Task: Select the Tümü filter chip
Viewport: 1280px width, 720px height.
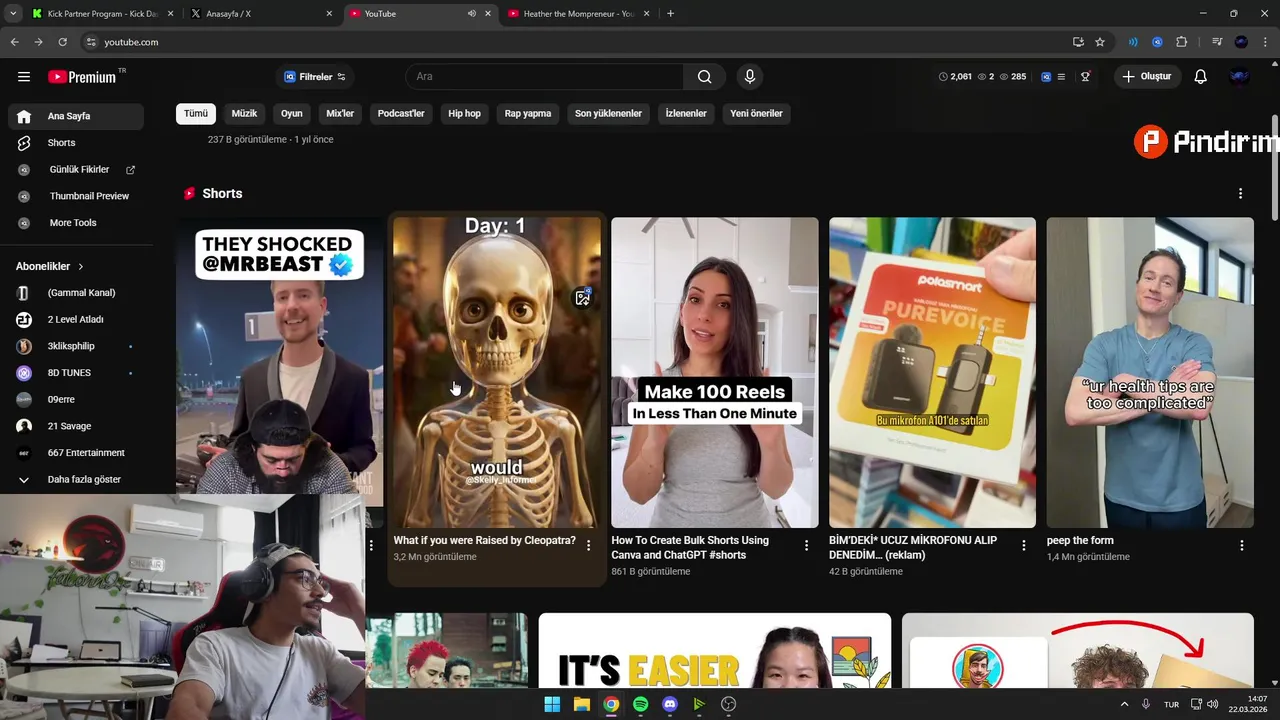Action: point(196,113)
